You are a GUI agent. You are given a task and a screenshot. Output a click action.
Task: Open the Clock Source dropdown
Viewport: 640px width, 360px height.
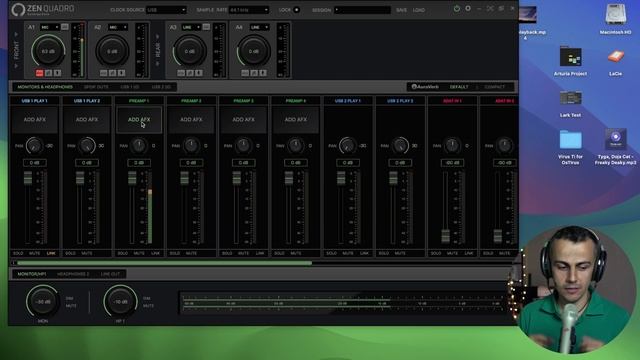click(166, 10)
